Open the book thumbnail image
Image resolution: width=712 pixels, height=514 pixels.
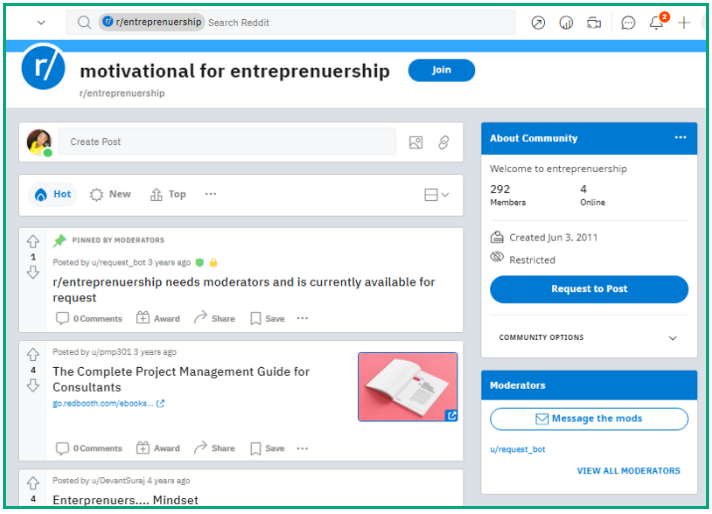pos(408,387)
